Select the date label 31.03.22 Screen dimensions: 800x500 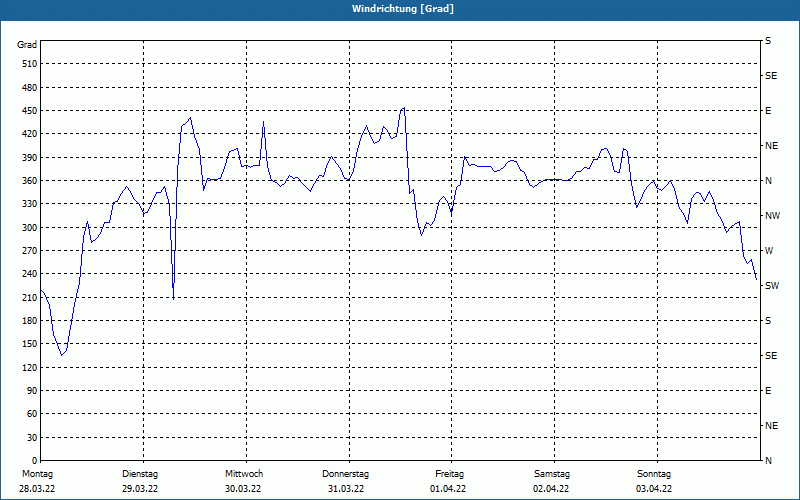click(346, 489)
